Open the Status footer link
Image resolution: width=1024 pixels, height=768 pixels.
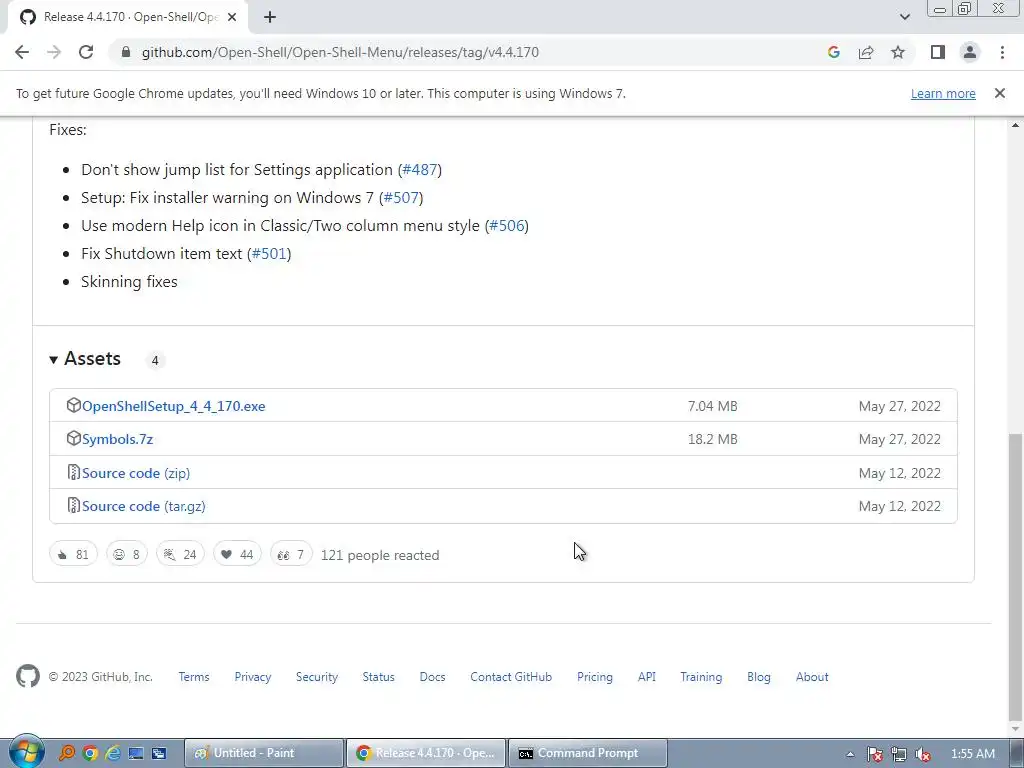(x=379, y=677)
